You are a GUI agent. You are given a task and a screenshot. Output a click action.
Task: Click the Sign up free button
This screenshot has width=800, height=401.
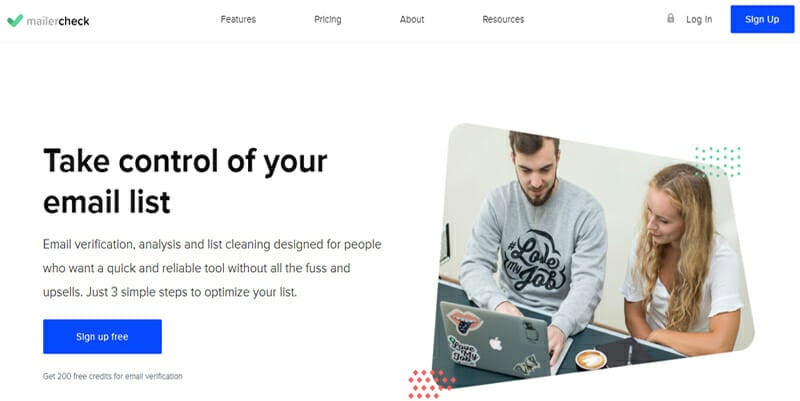tap(102, 337)
